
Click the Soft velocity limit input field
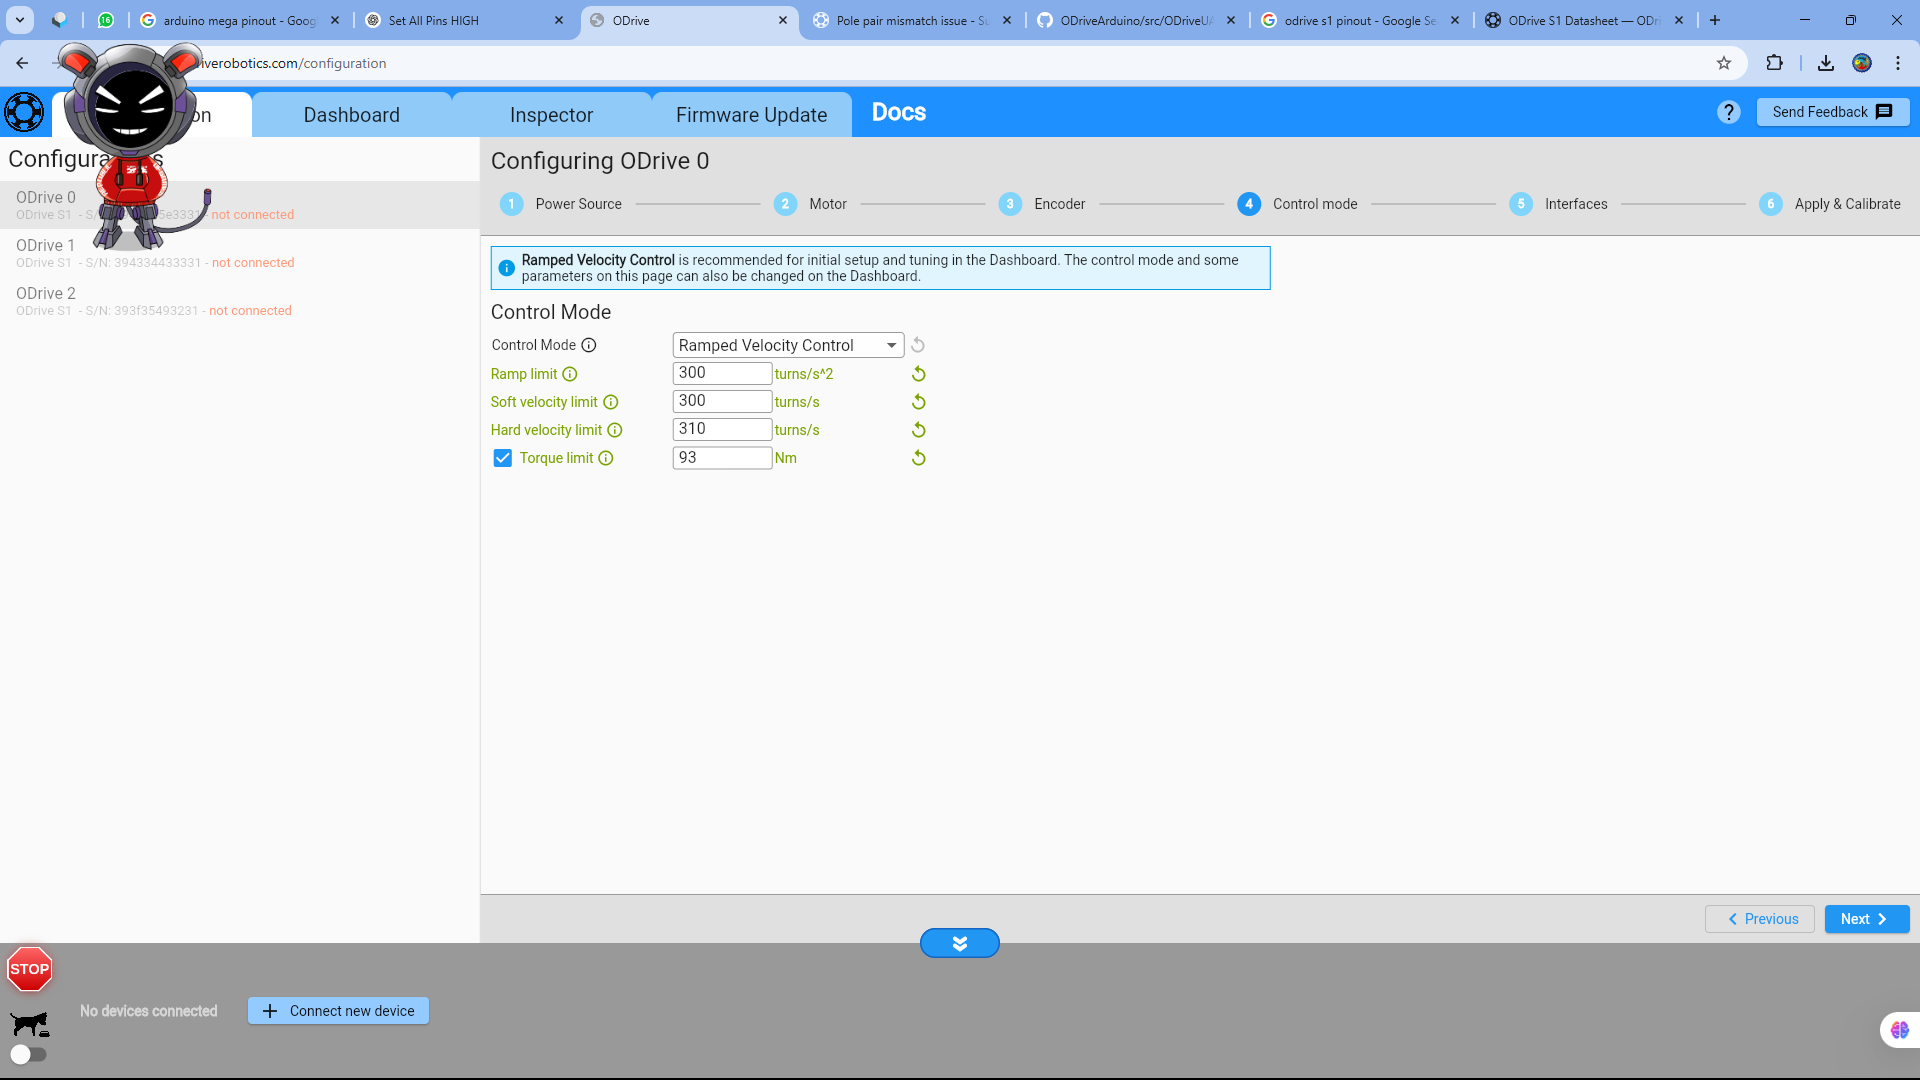point(722,401)
